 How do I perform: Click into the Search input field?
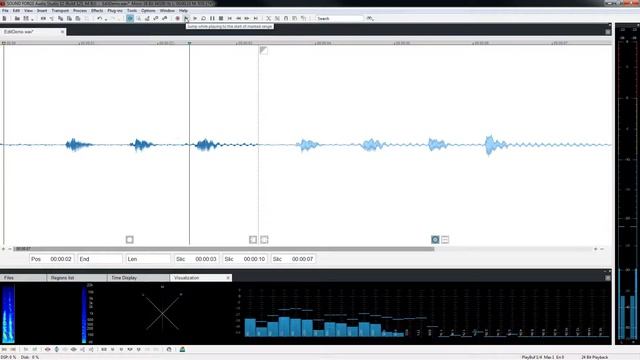click(339, 18)
